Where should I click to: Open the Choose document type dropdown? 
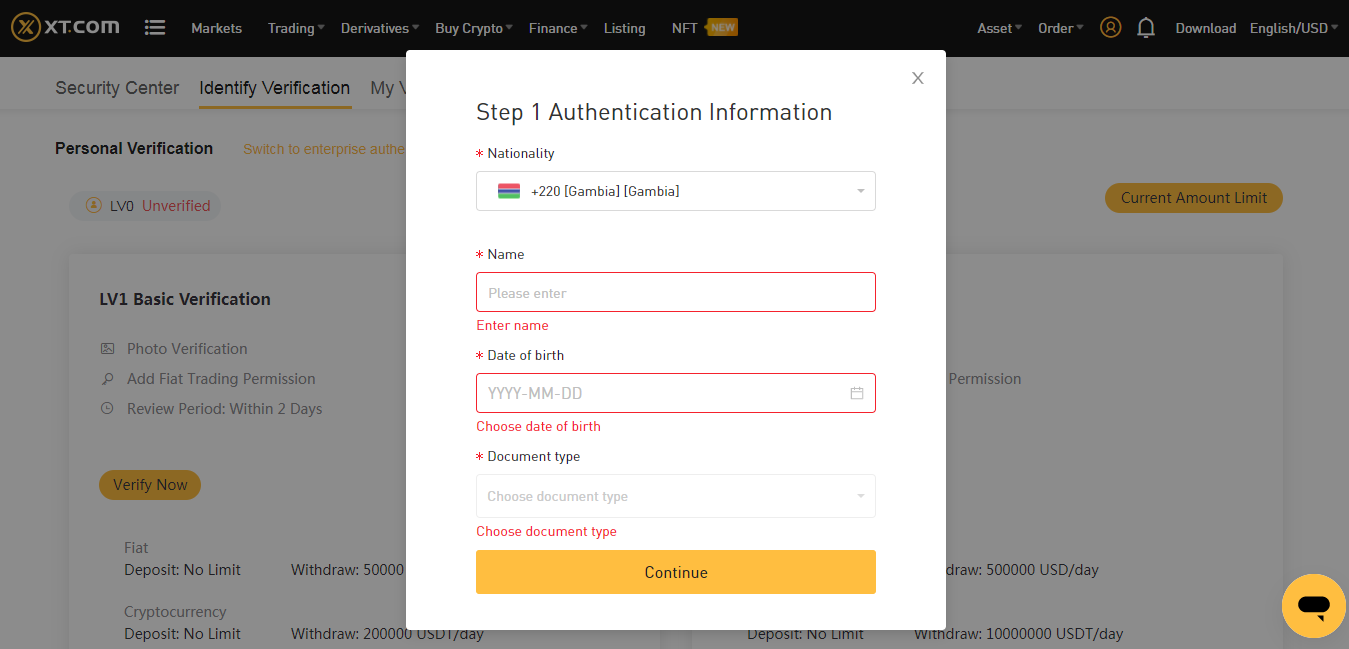click(x=675, y=496)
